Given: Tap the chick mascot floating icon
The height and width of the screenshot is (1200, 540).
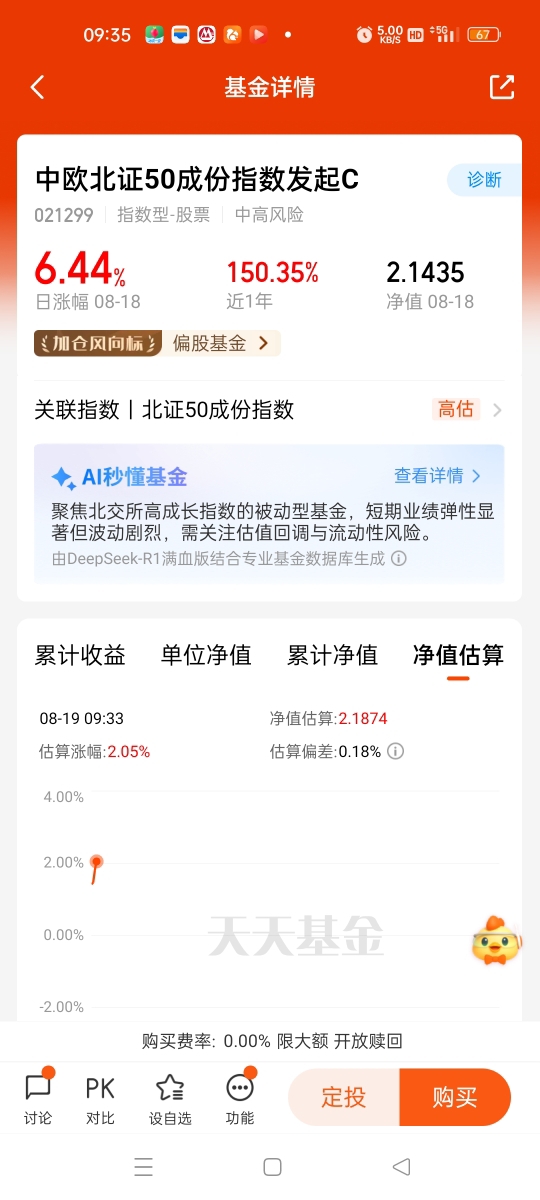Looking at the screenshot, I should tap(496, 941).
